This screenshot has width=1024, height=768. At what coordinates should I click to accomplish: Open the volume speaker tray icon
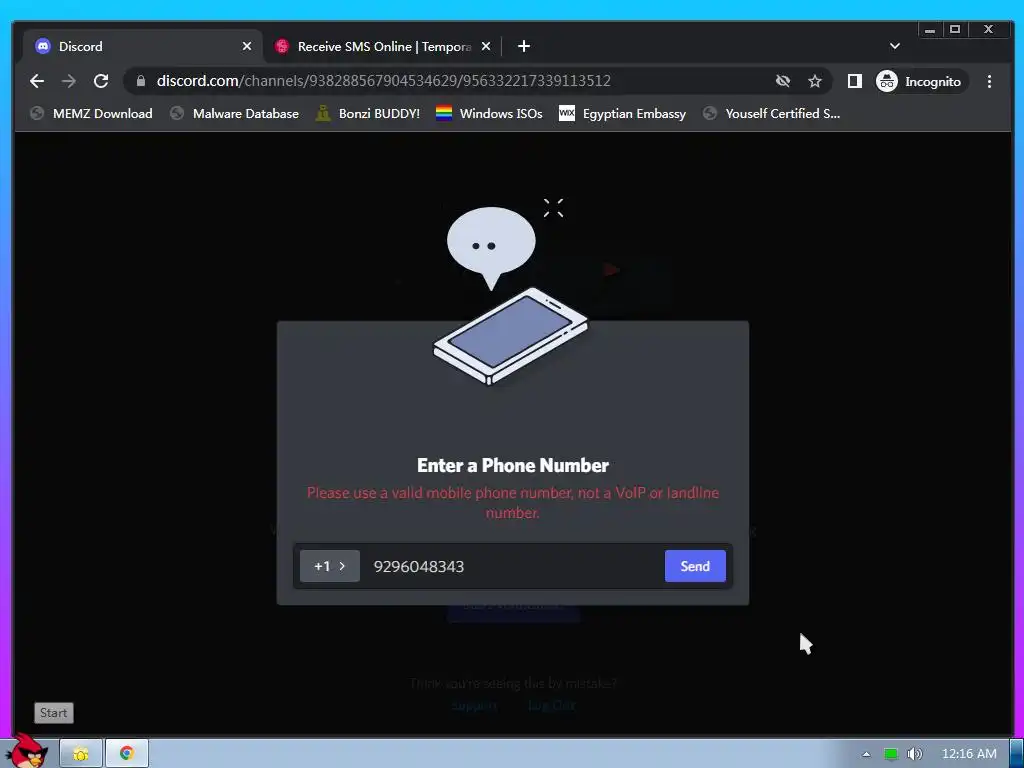pyautogui.click(x=915, y=754)
